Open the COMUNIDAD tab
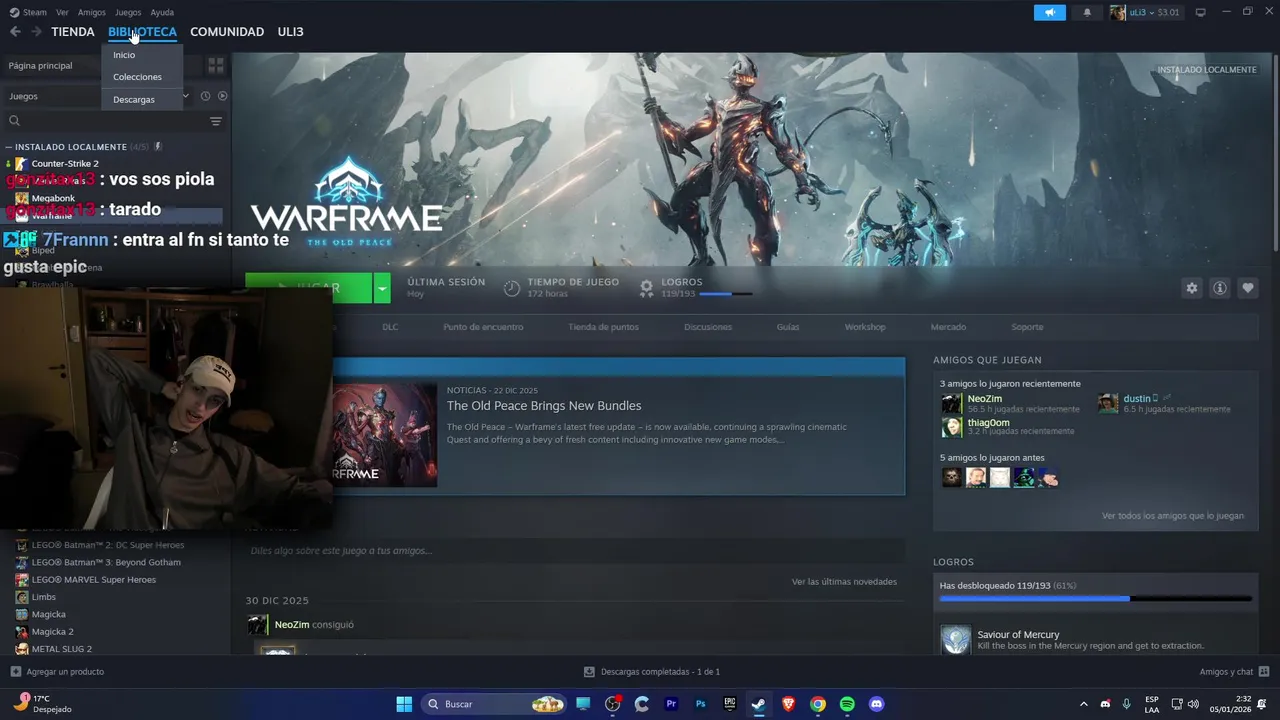This screenshot has height=720, width=1280. click(x=227, y=32)
